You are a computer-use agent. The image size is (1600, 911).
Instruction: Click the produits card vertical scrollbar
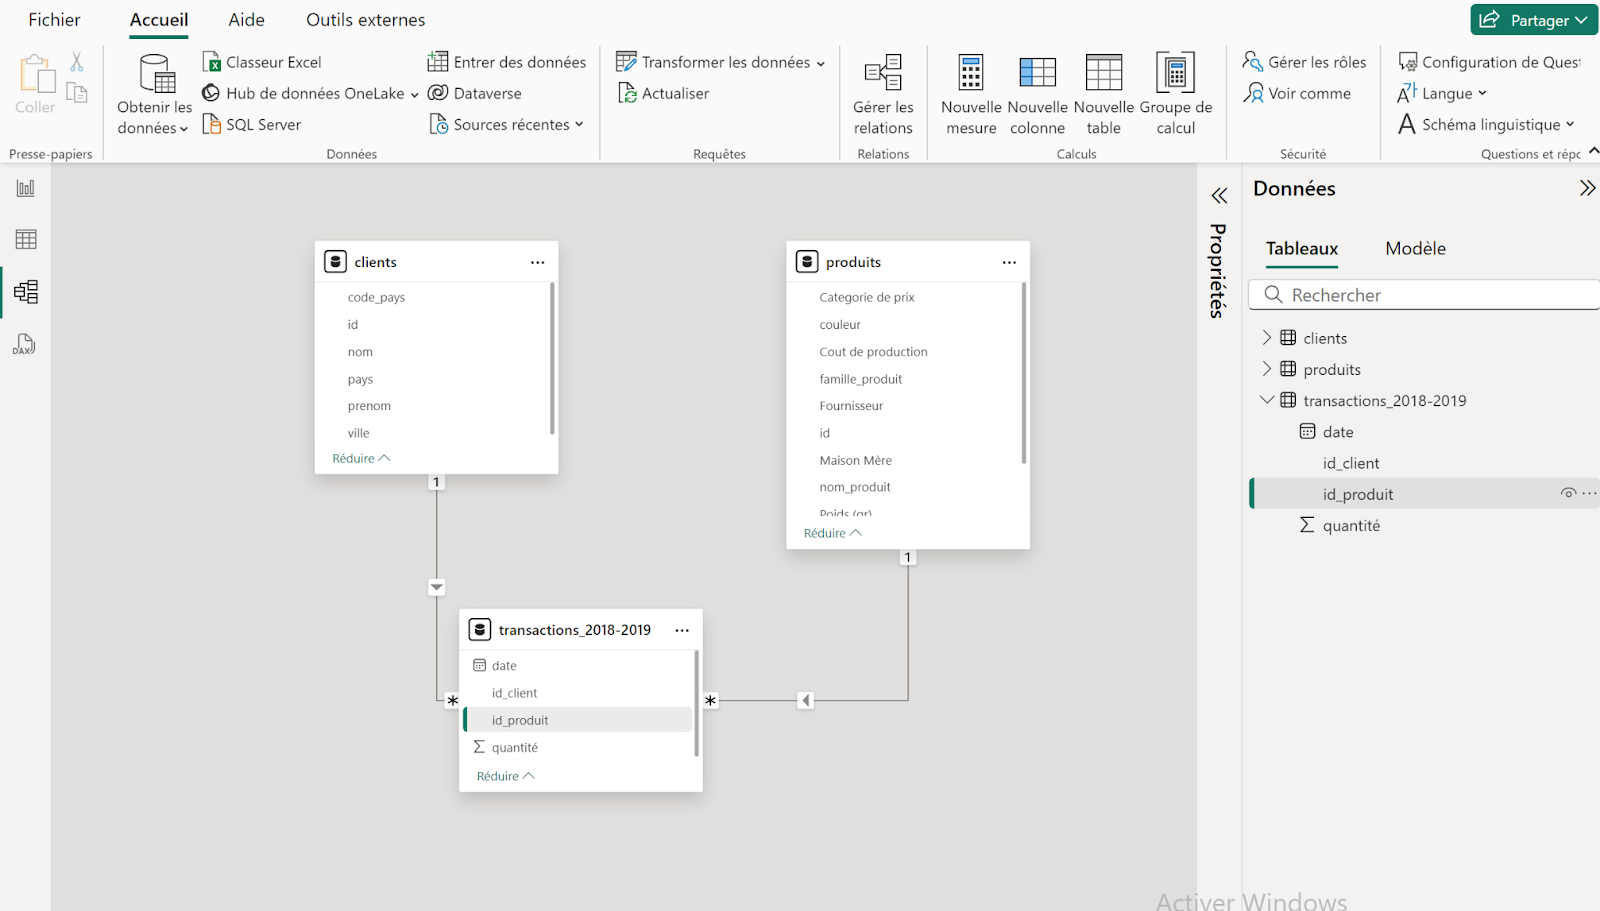[1023, 373]
